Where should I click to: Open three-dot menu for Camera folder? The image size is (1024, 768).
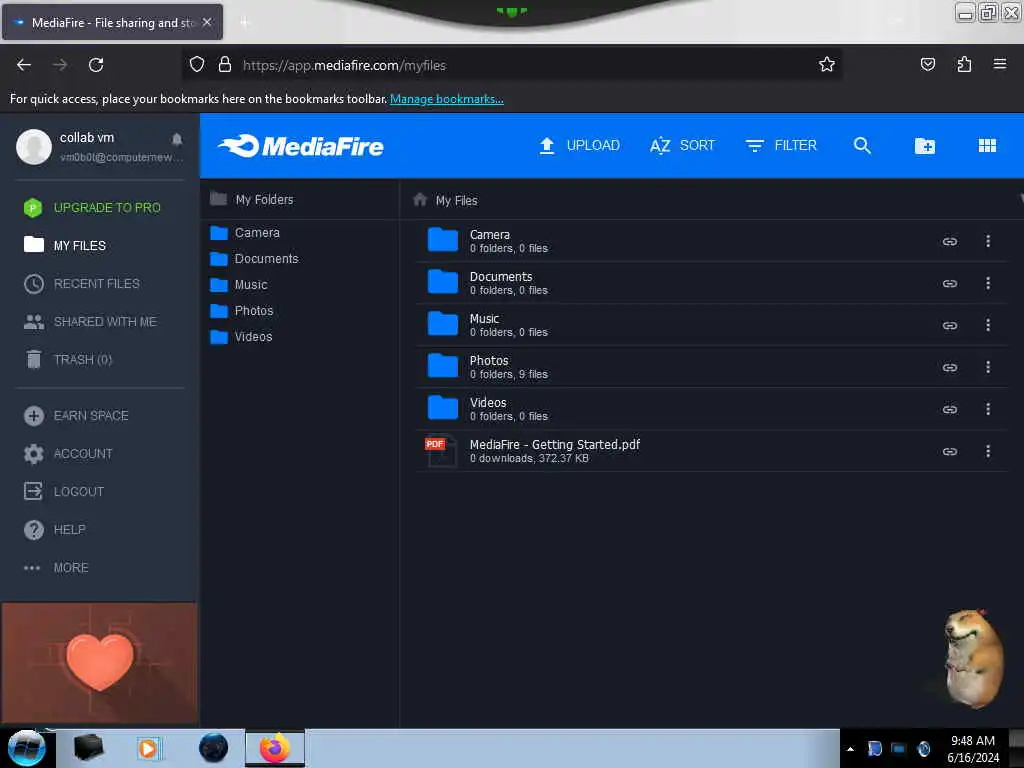(x=987, y=241)
